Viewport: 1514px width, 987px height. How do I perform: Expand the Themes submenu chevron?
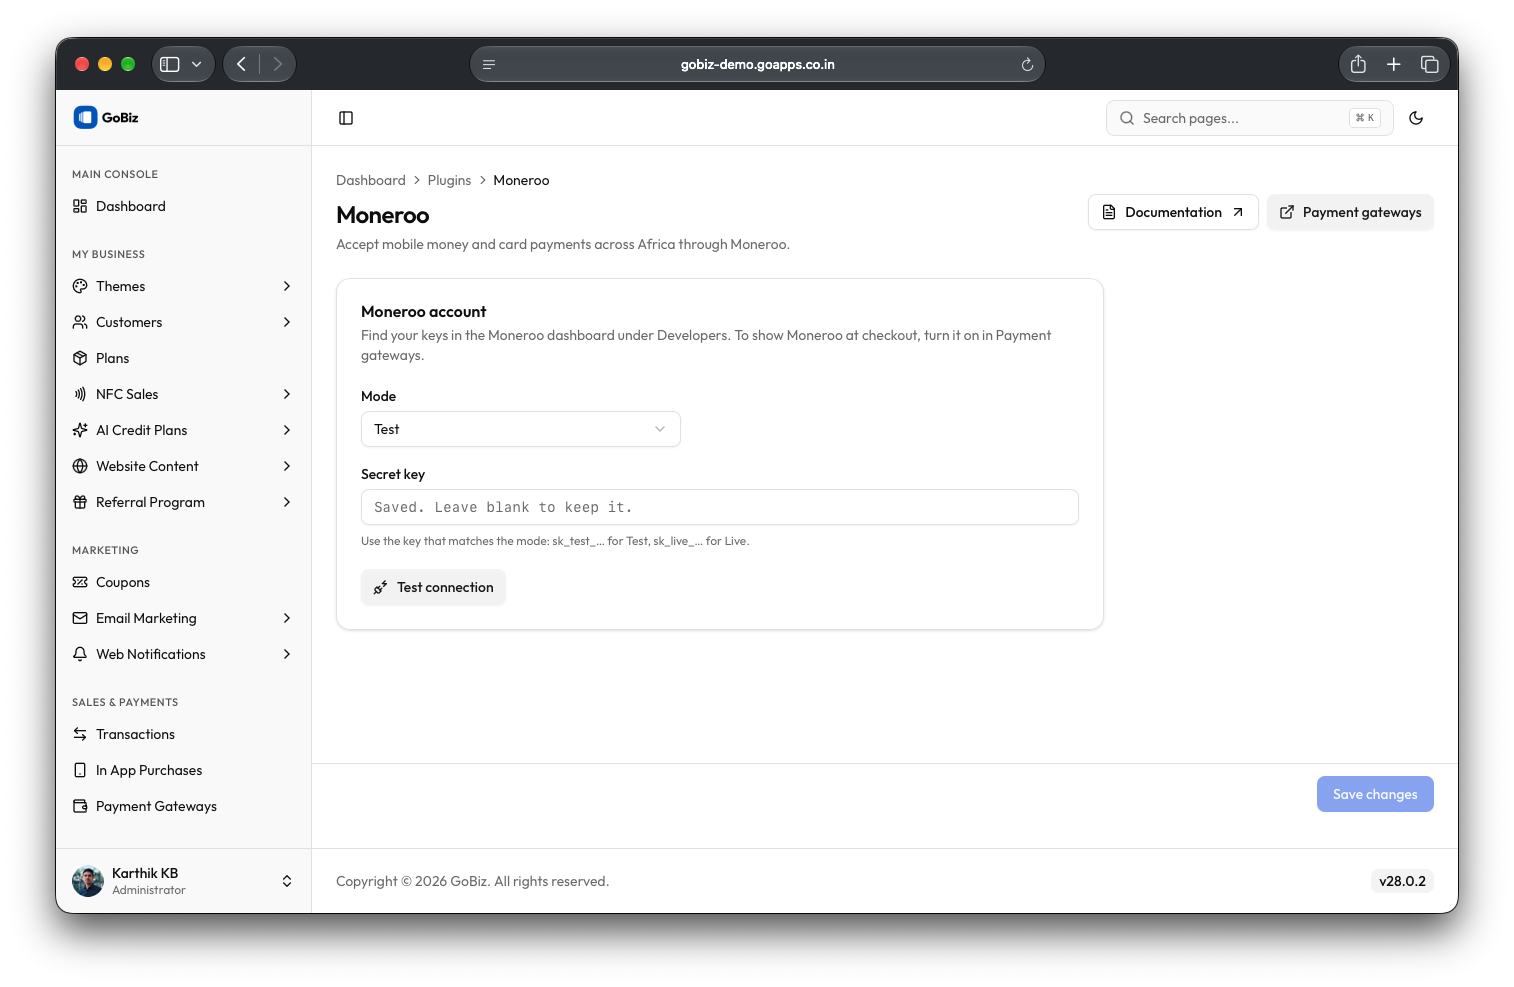[x=287, y=286]
